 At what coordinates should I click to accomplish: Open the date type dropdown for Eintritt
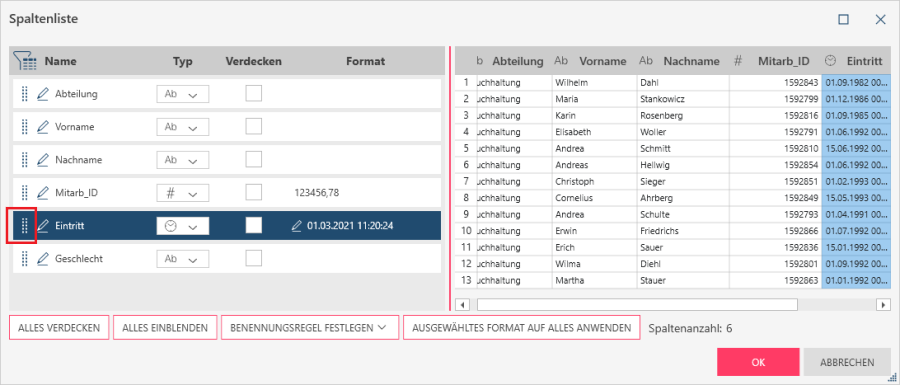tap(183, 226)
